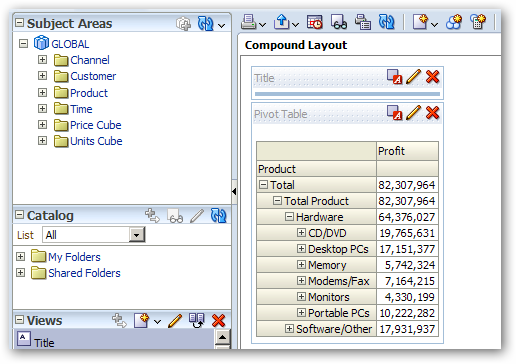This screenshot has height=364, width=516.
Task: Expand the Software/Other row
Action: (x=289, y=329)
